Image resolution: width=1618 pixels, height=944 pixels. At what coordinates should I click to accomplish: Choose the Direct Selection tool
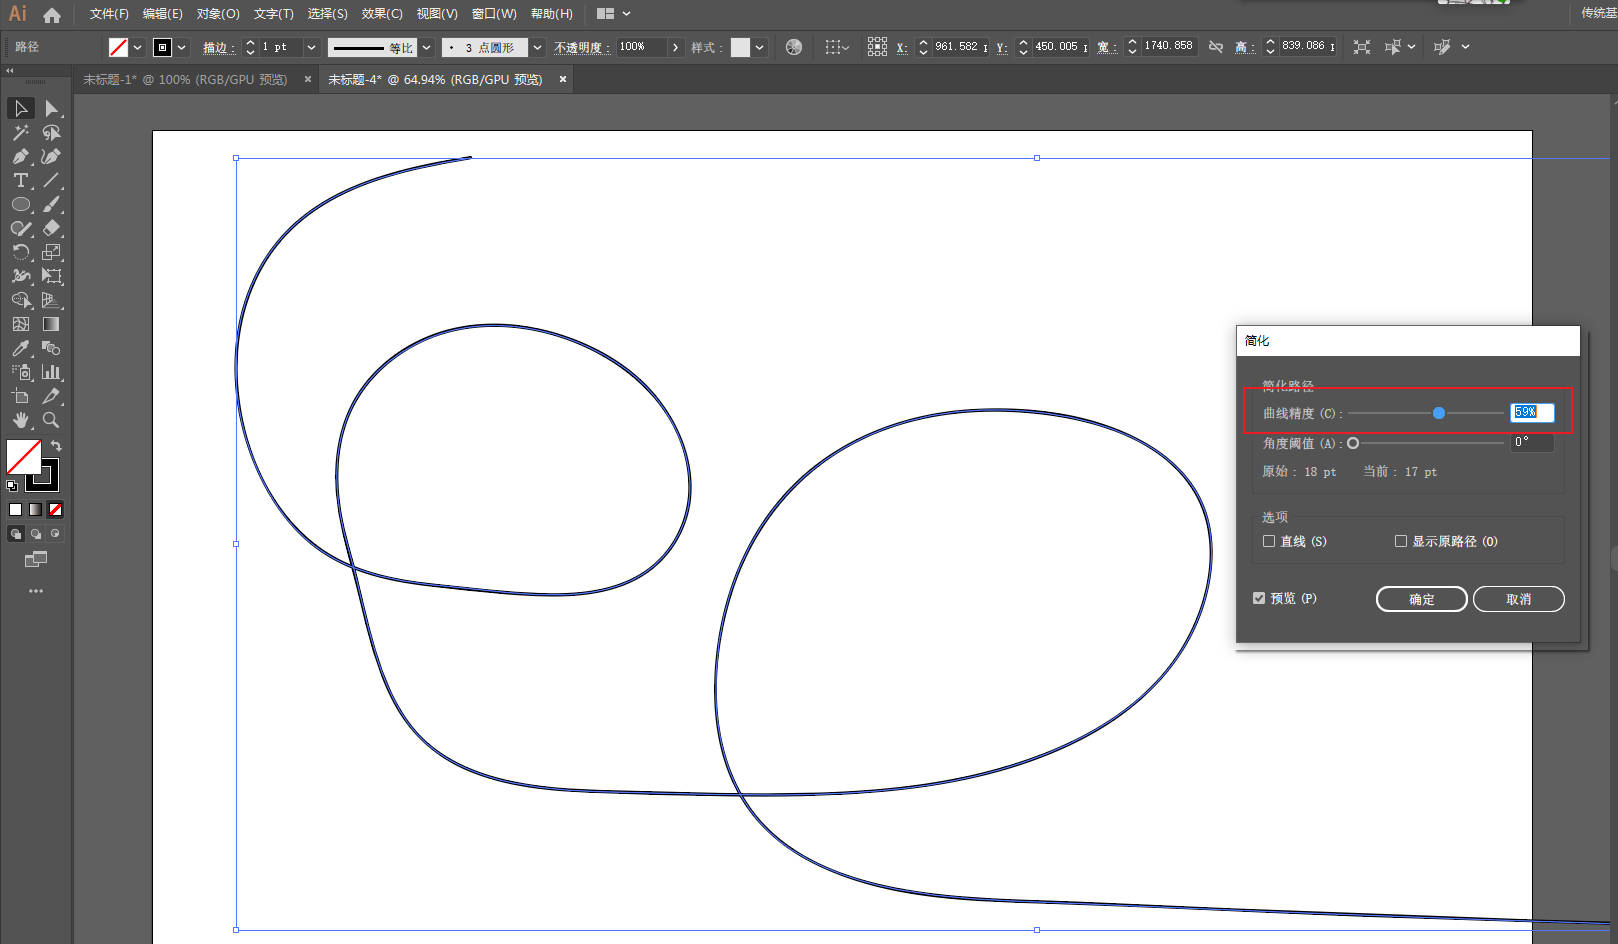click(x=51, y=108)
